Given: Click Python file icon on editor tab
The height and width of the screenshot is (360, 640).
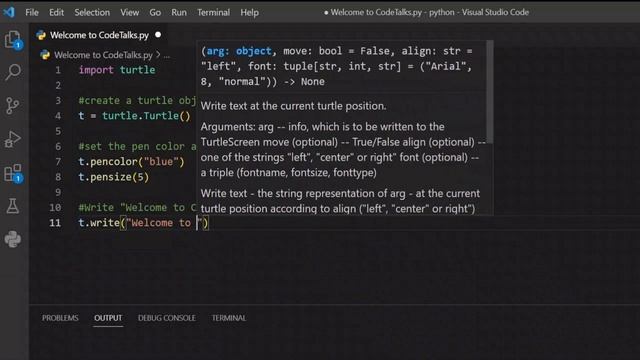Looking at the screenshot, I should [41, 35].
